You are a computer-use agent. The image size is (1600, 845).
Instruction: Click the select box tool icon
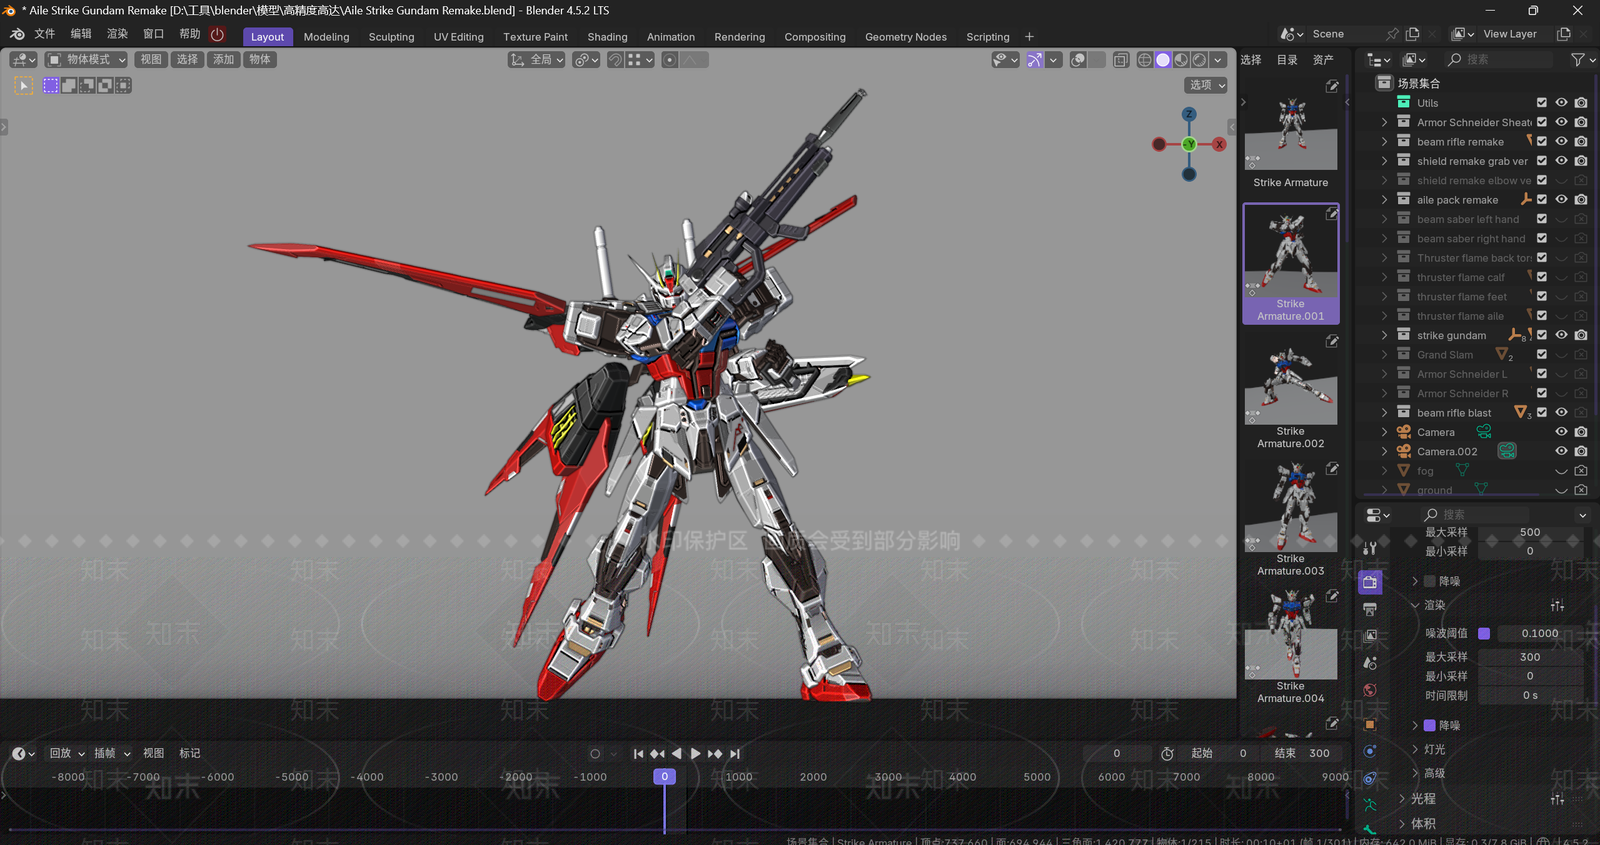[x=23, y=85]
